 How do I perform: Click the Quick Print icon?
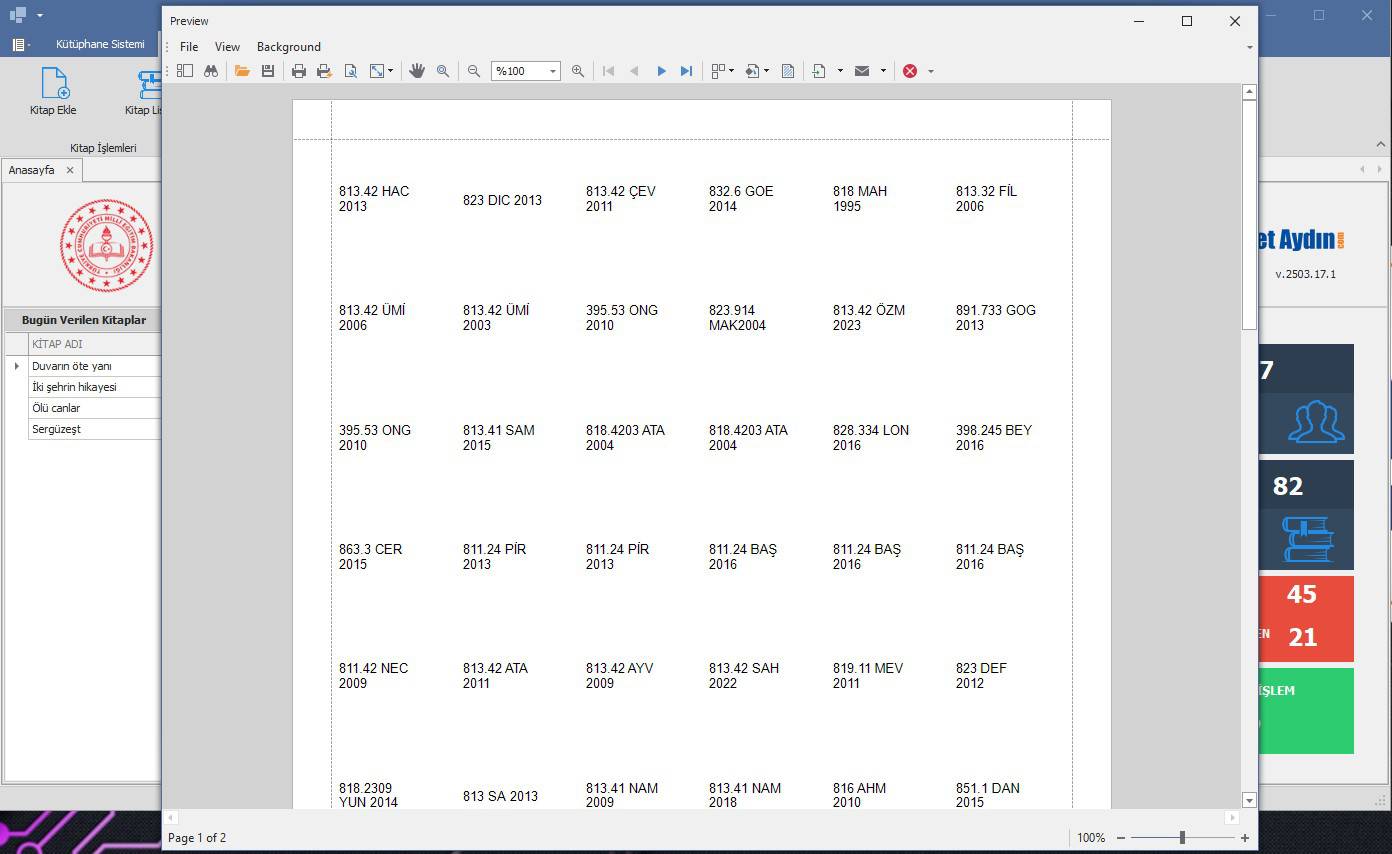(324, 71)
